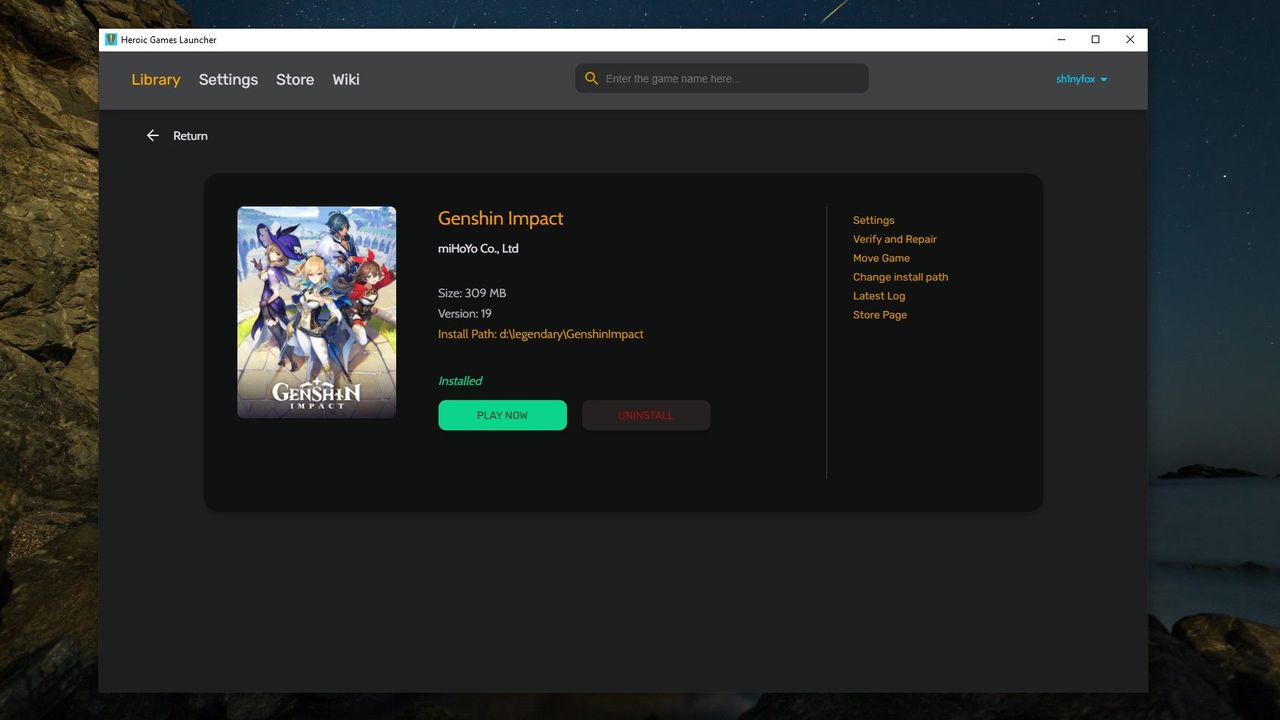Viewport: 1280px width, 720px height.
Task: Click the Size: 309 MB text
Action: pos(472,293)
